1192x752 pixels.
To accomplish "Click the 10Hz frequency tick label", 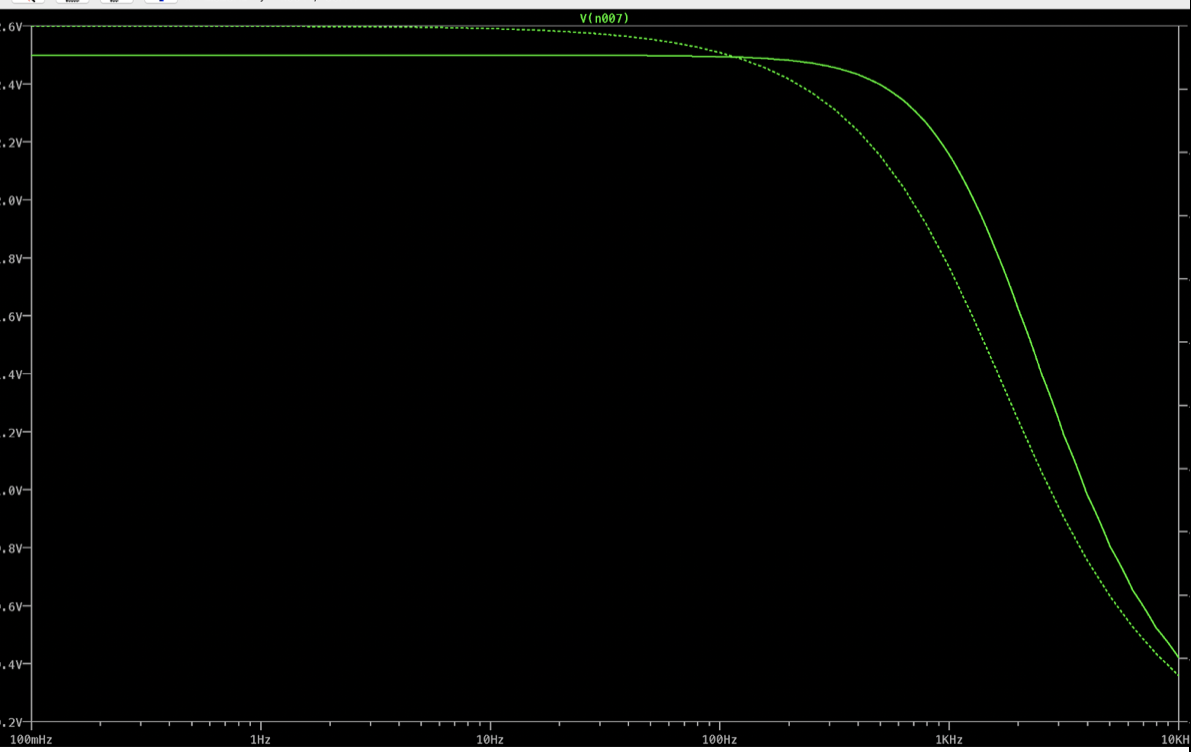I will 488,740.
